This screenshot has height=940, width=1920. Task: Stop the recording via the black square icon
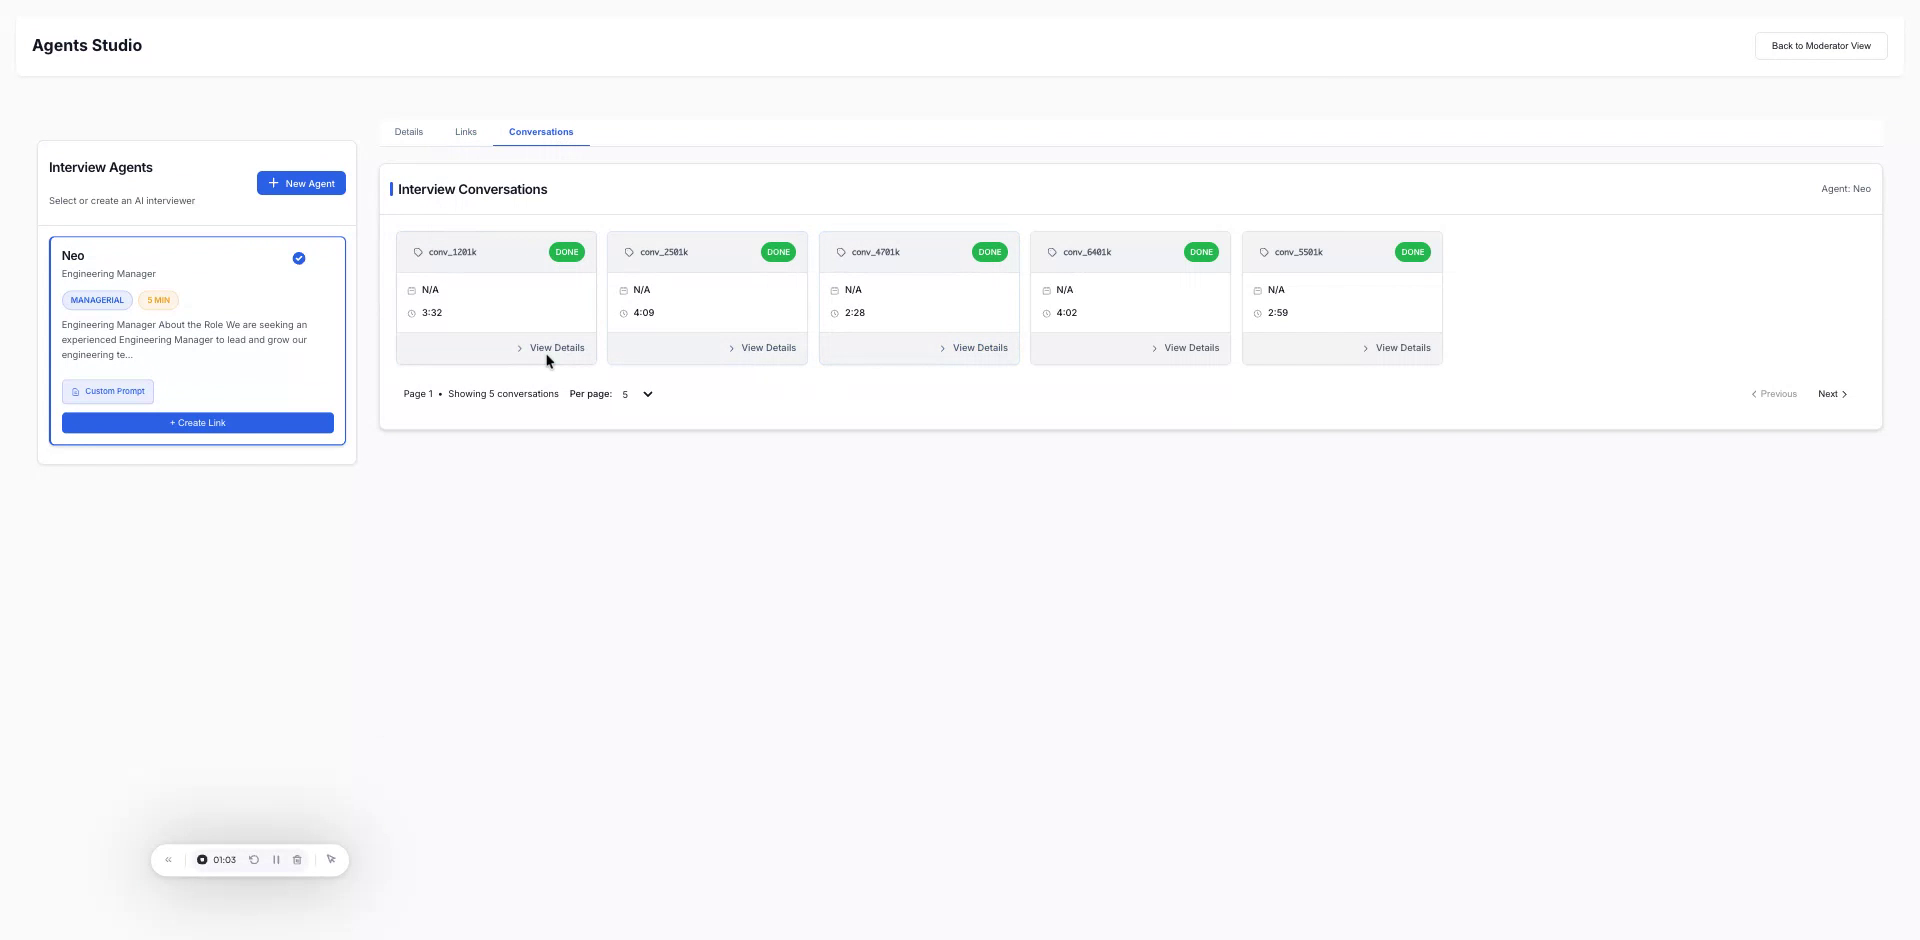coord(203,859)
